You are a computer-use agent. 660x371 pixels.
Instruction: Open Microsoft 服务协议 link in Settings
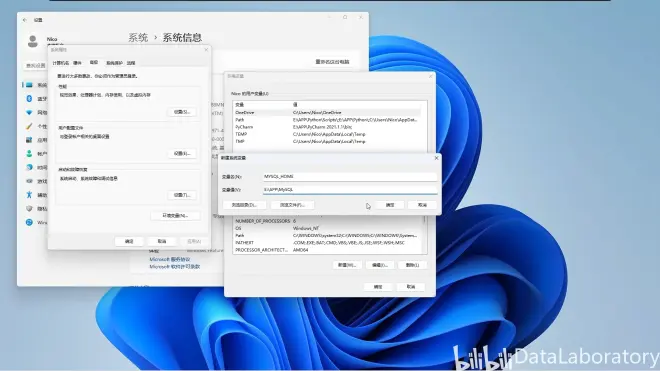pyautogui.click(x=170, y=259)
